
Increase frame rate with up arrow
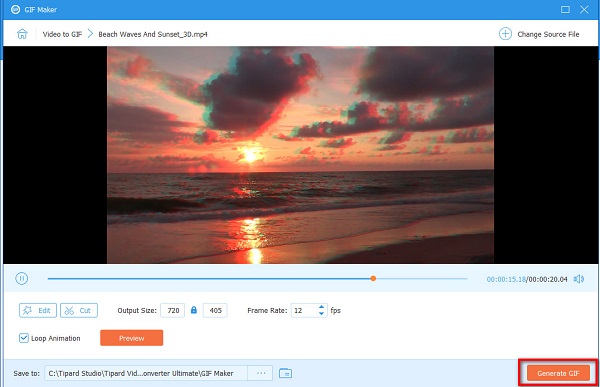(321, 307)
